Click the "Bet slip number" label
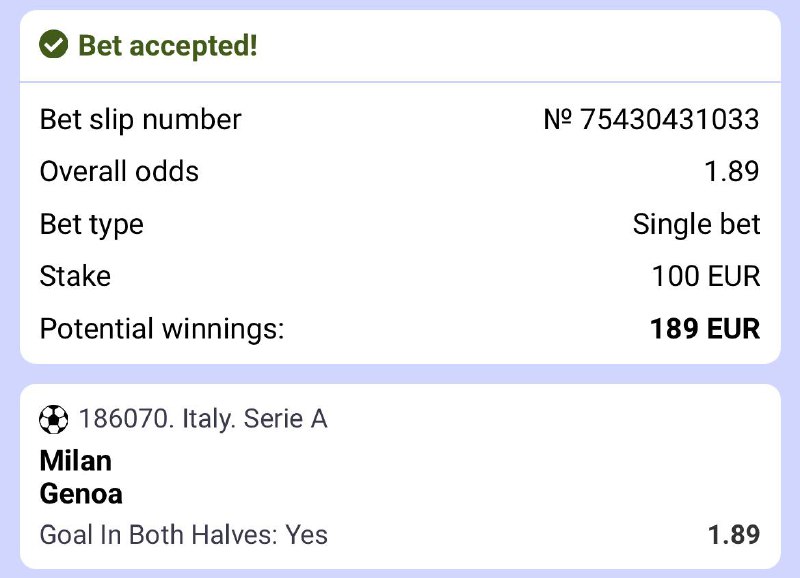The height and width of the screenshot is (578, 800). (x=140, y=120)
